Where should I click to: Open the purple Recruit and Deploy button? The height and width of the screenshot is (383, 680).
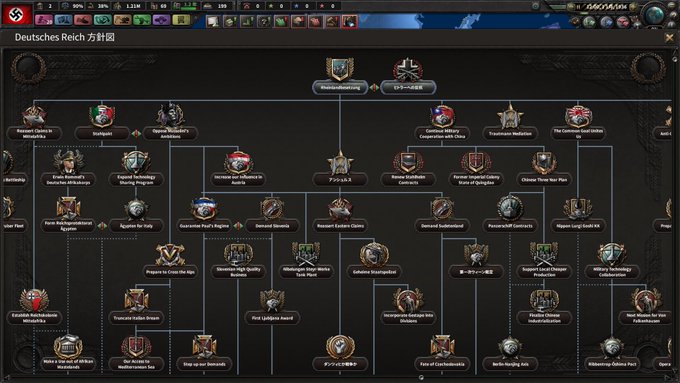tap(161, 20)
